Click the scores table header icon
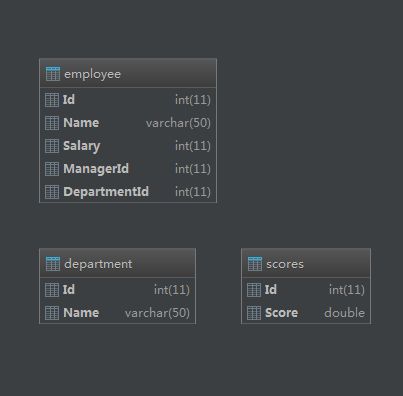Screen dimensions: 403x396 click(255, 264)
